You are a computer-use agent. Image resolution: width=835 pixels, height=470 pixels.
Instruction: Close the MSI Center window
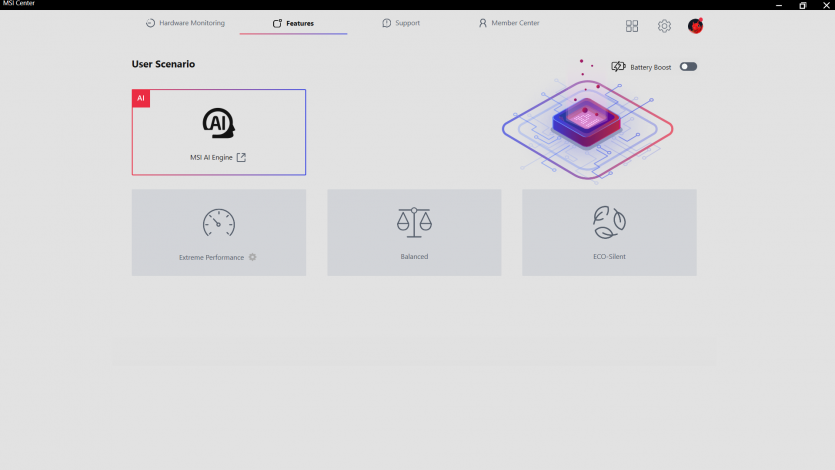pyautogui.click(x=825, y=5)
